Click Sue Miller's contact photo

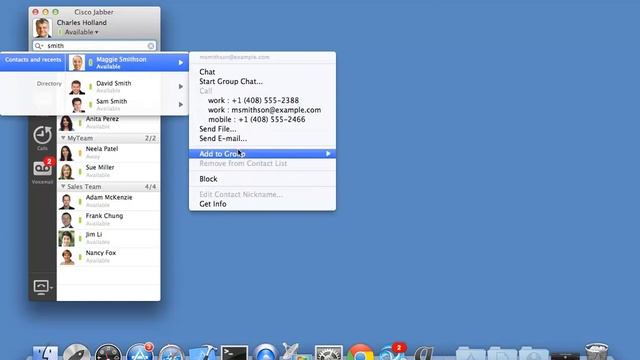[x=66, y=171]
